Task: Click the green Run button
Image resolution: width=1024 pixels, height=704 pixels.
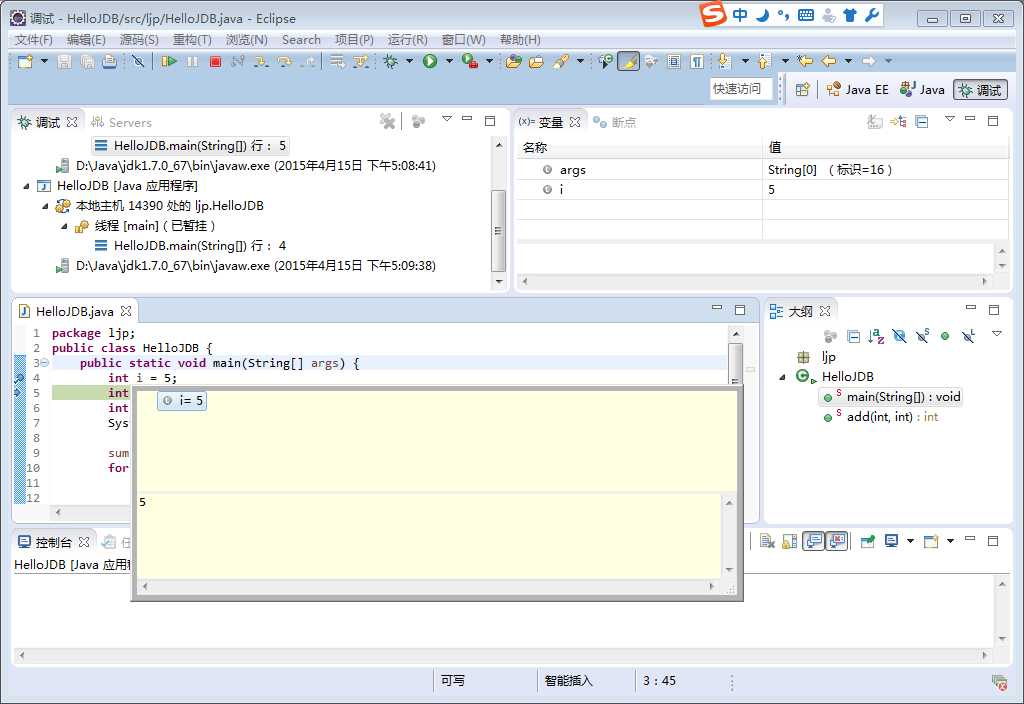Action: 430,61
